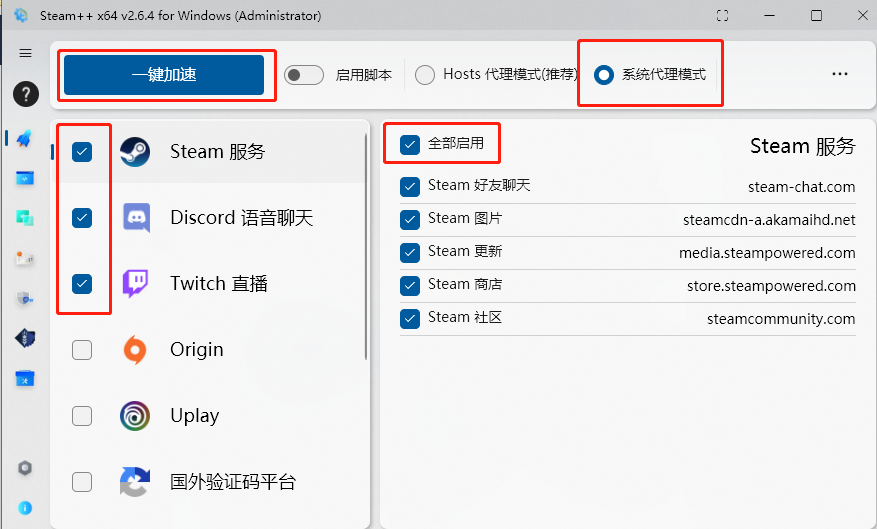Open the blue info about icon
The width and height of the screenshot is (877, 529).
pyautogui.click(x=25, y=508)
